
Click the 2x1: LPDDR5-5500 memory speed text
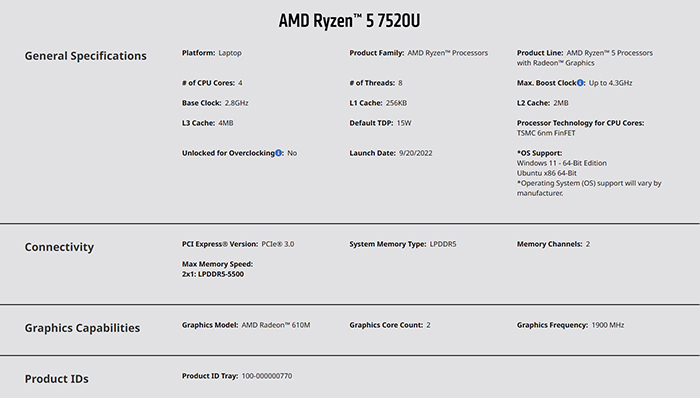click(213, 274)
